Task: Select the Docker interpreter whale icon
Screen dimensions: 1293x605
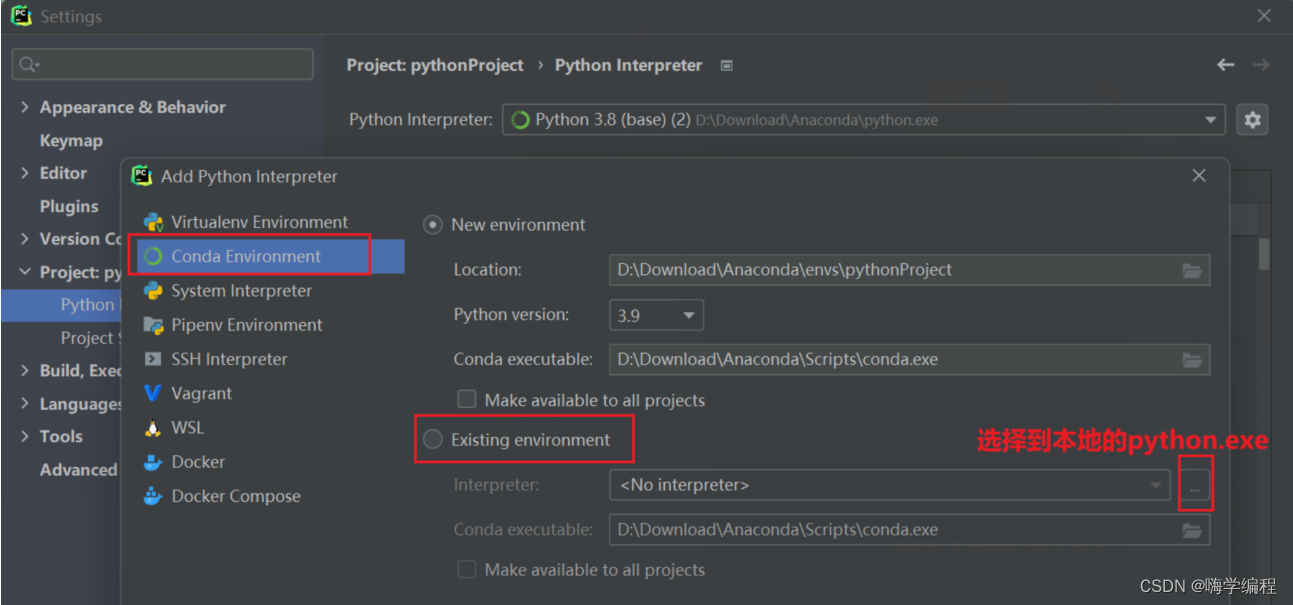Action: [153, 462]
